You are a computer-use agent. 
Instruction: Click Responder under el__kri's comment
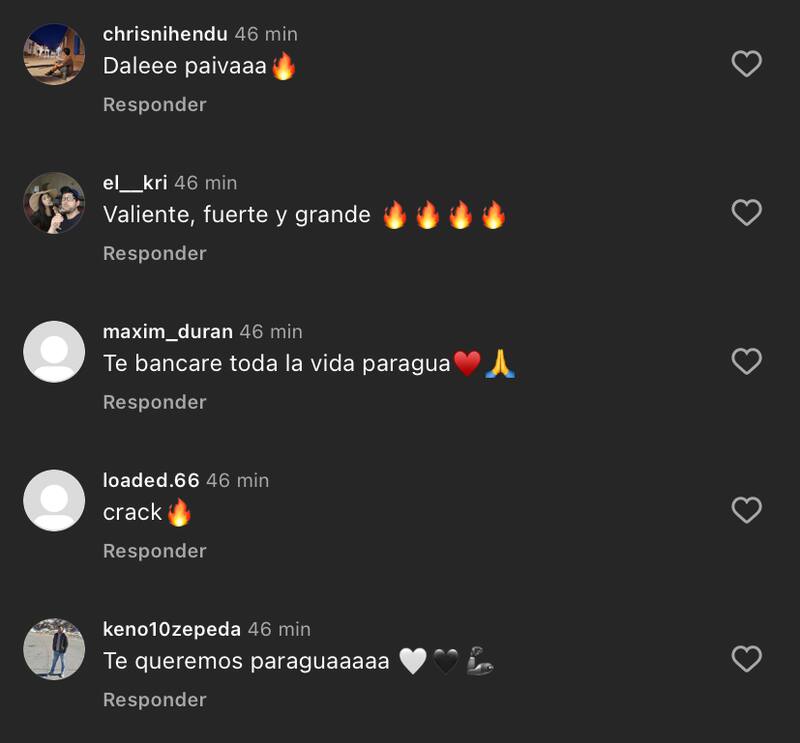[155, 254]
